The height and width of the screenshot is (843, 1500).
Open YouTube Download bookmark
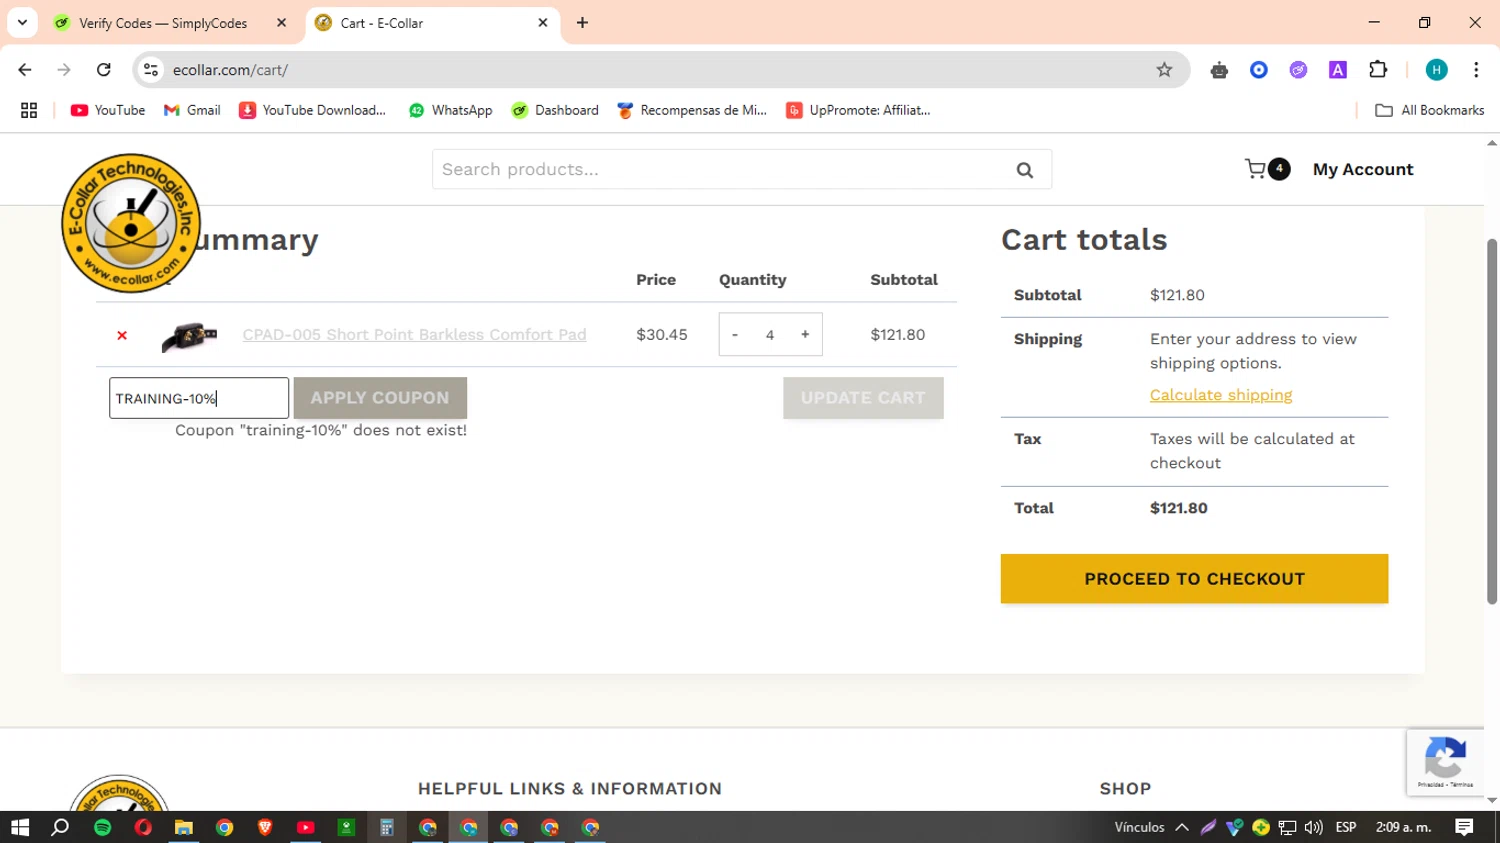point(313,110)
